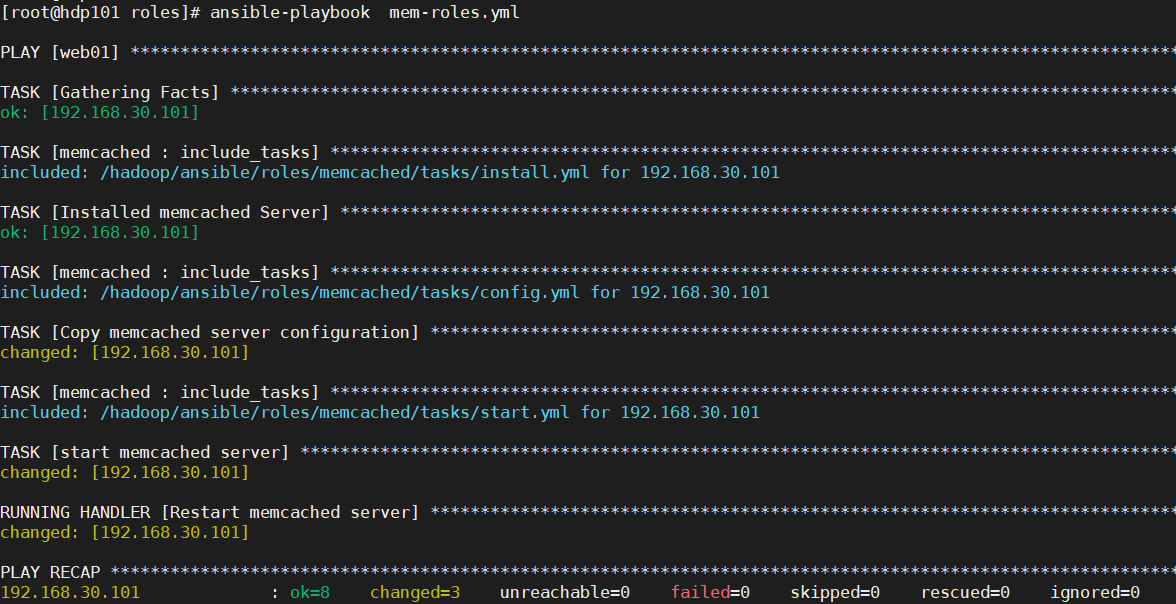Click 'RUNNING HANDLER [Restart memcached server]' line
The image size is (1176, 604).
click(210, 512)
